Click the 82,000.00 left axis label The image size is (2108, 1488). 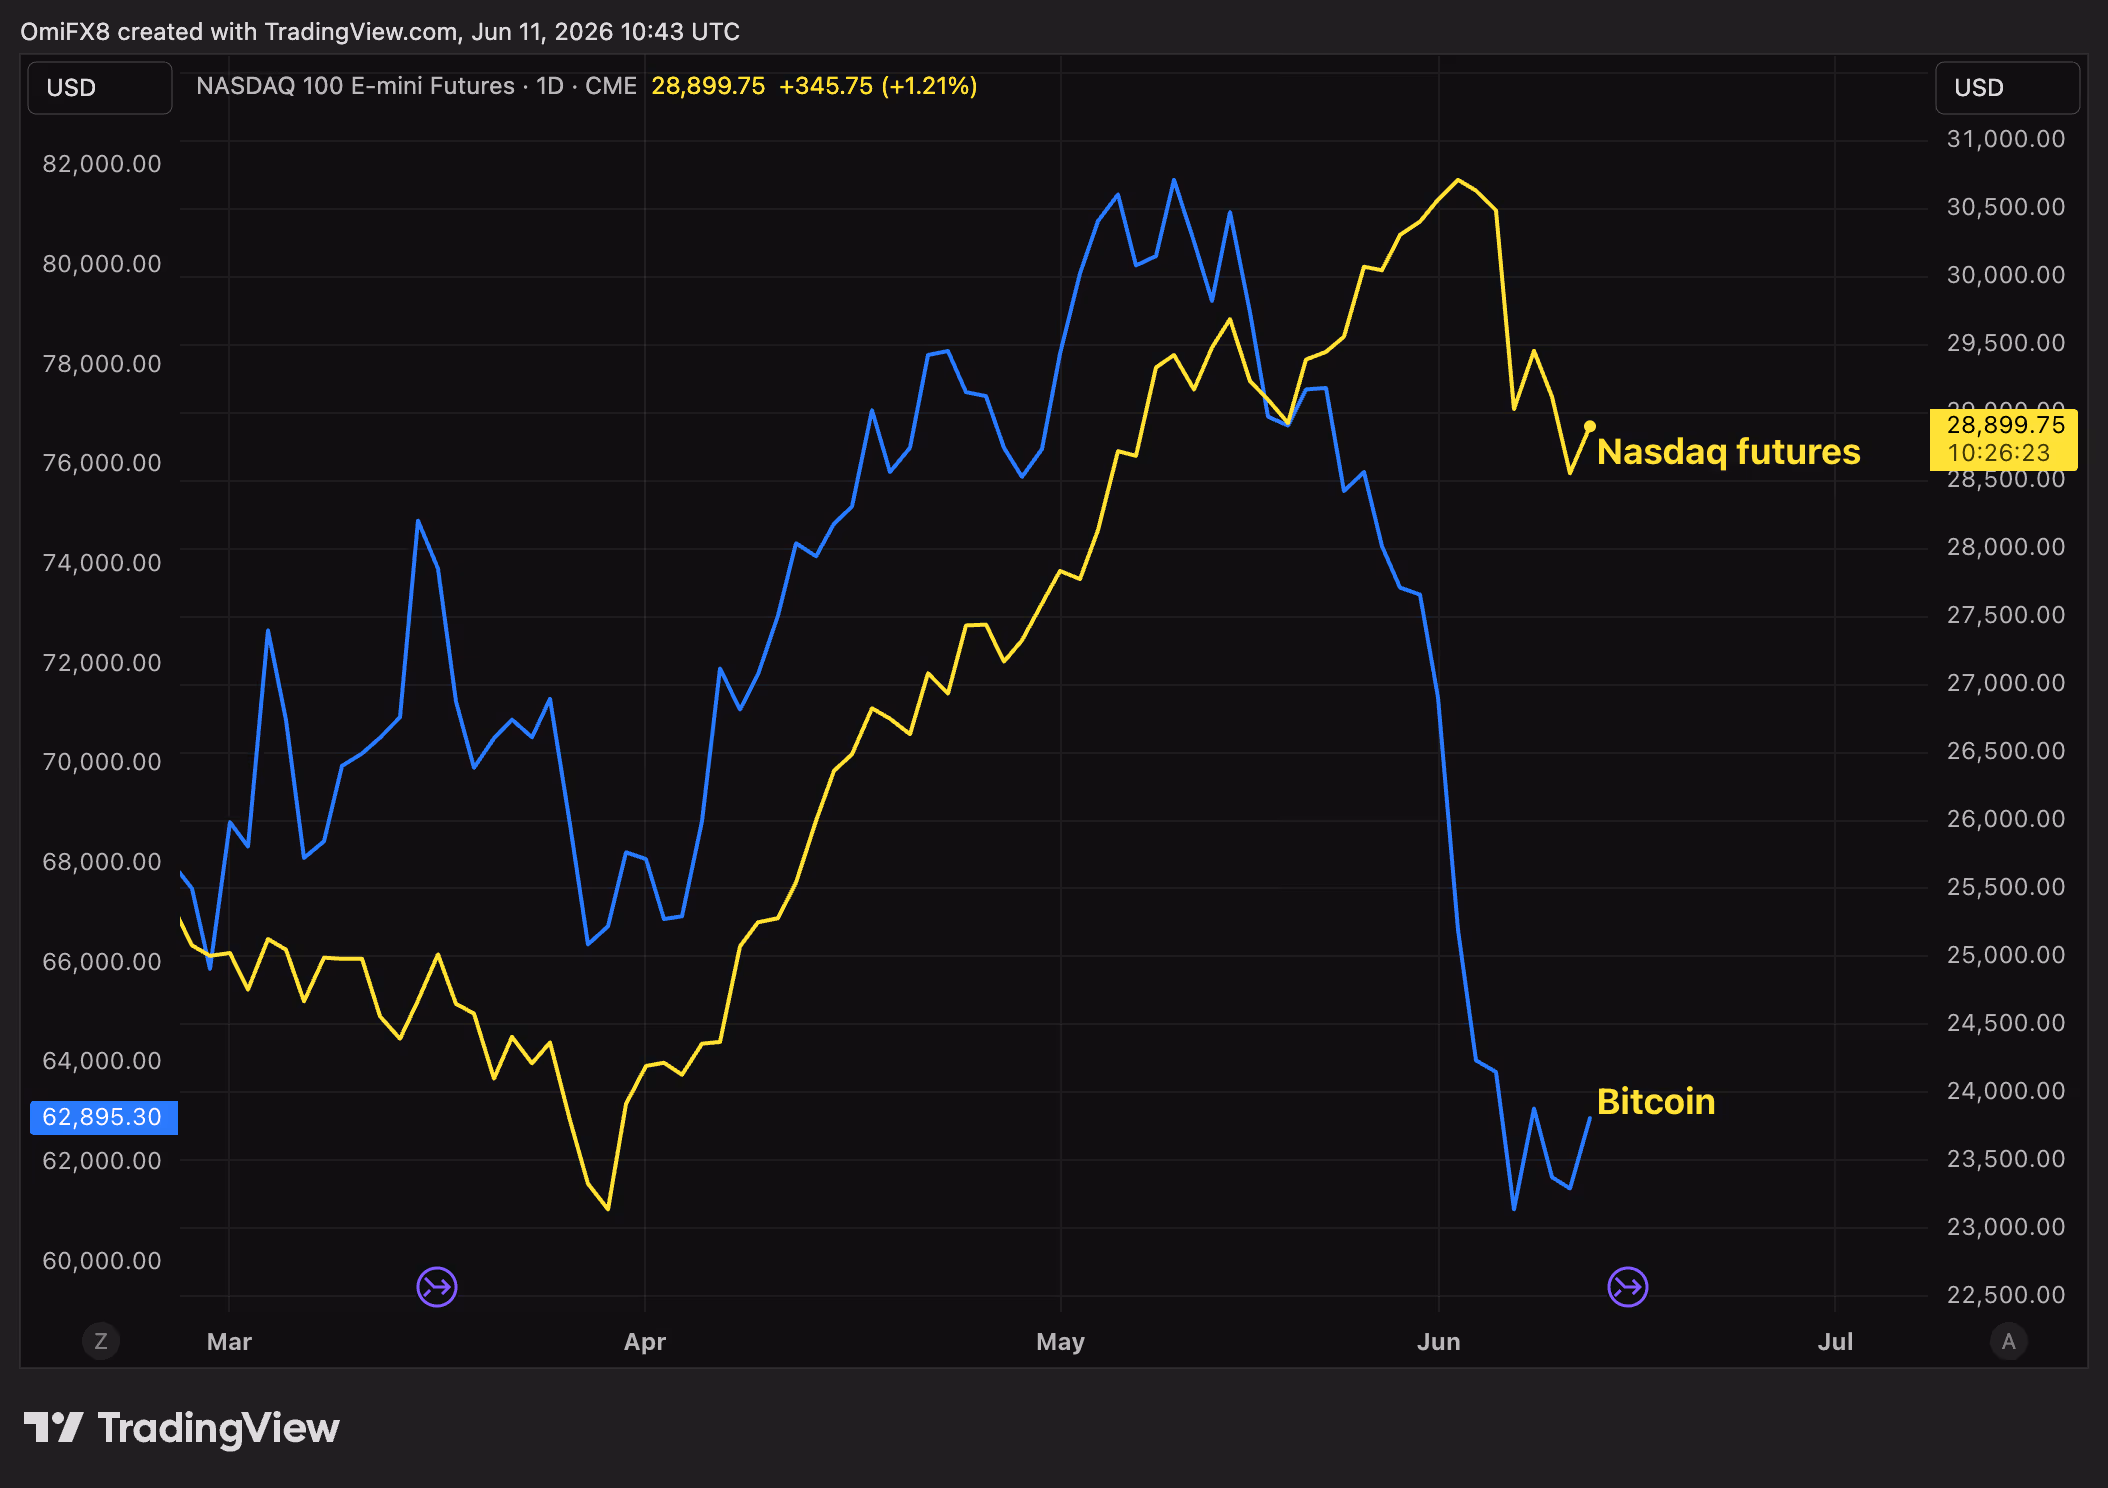102,164
